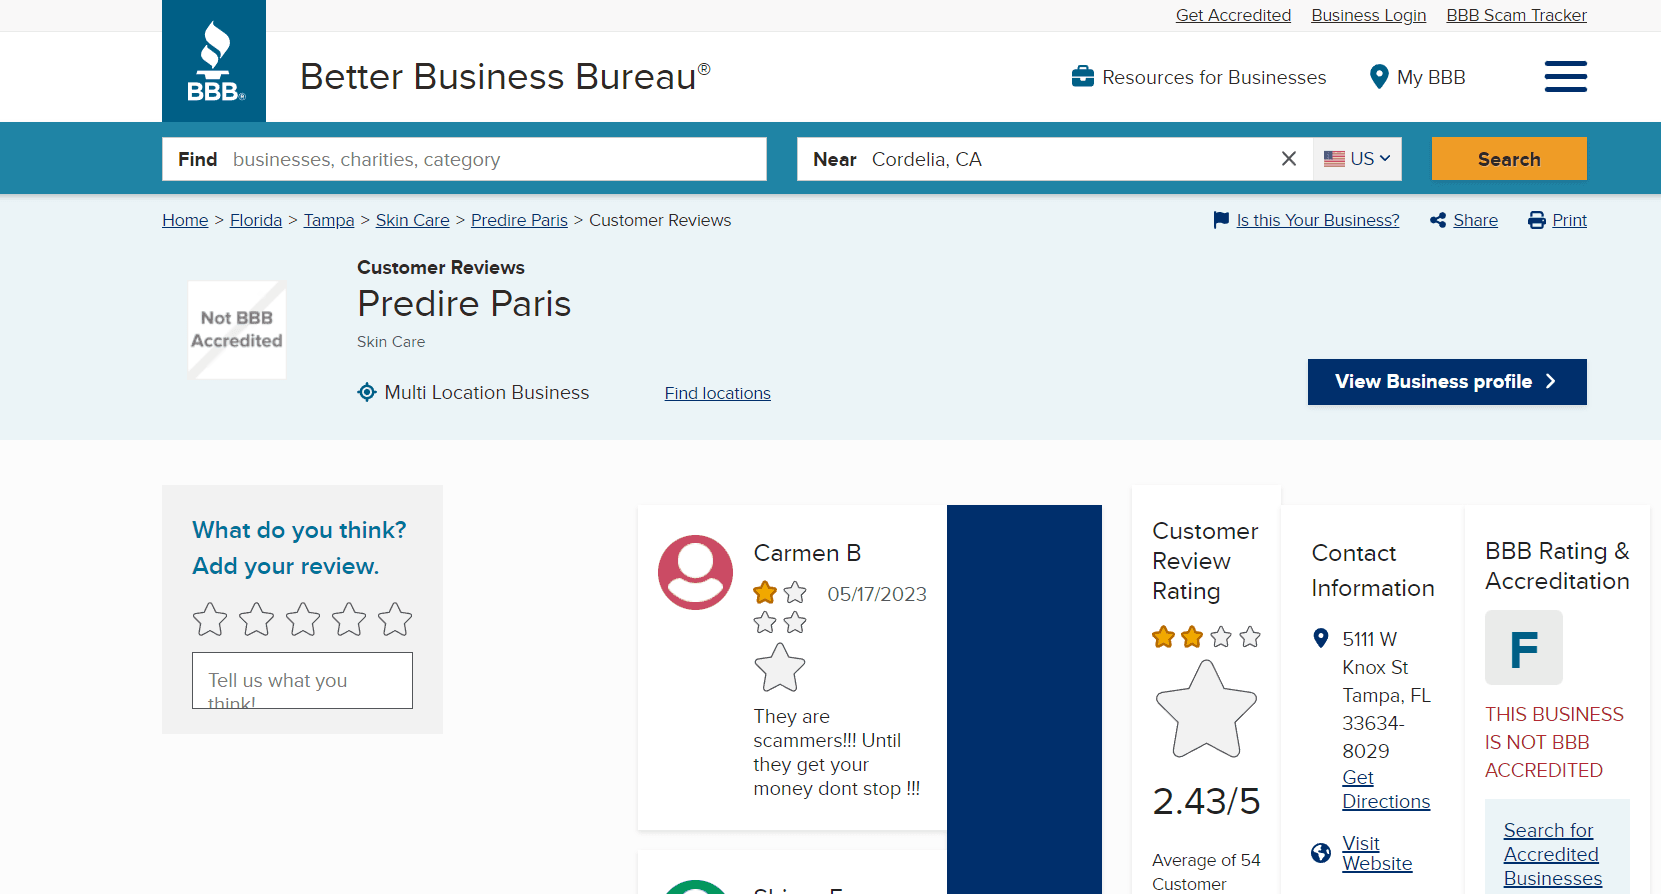This screenshot has width=1661, height=894.
Task: Click Is this Your Business flag link
Action: [x=1316, y=220]
